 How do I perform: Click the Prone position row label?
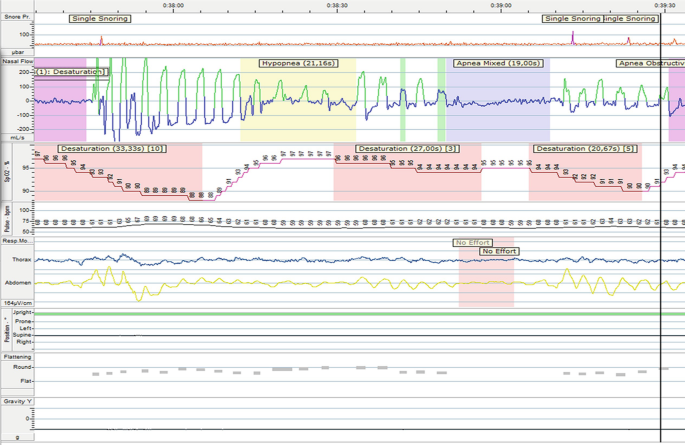(x=23, y=321)
